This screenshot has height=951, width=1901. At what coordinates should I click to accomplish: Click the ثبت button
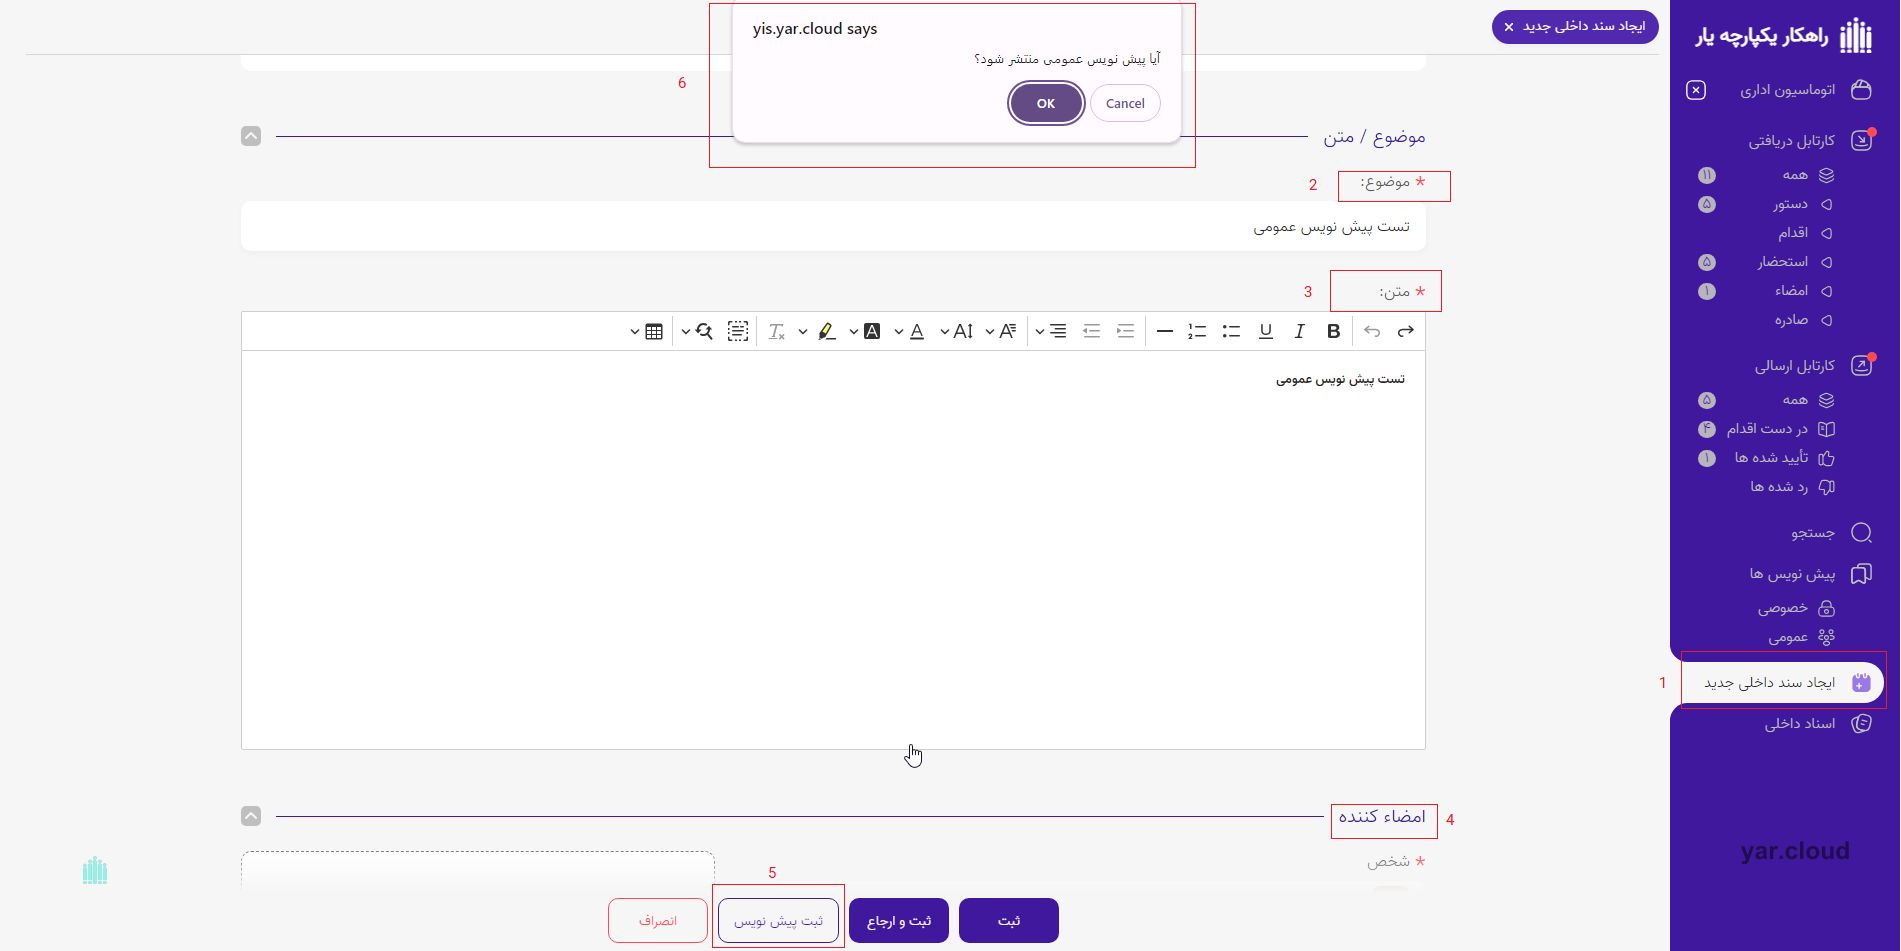(x=1008, y=920)
